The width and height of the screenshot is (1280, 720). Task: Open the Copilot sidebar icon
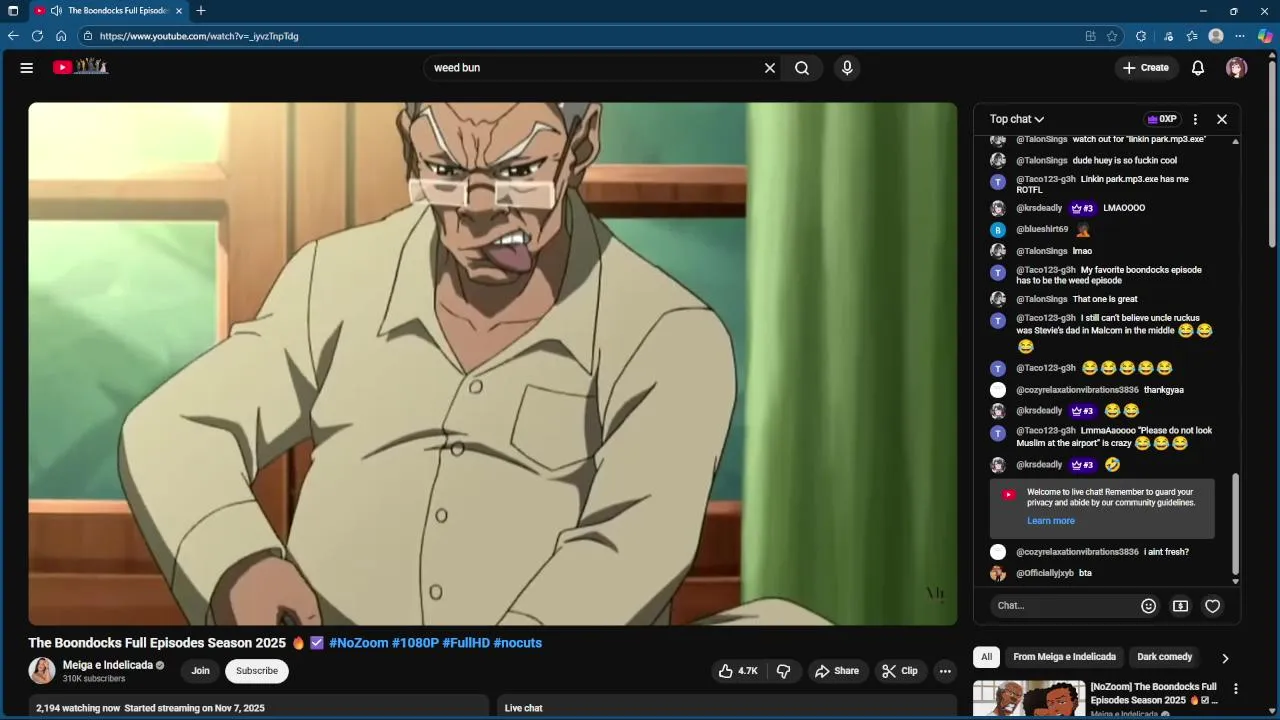1265,36
